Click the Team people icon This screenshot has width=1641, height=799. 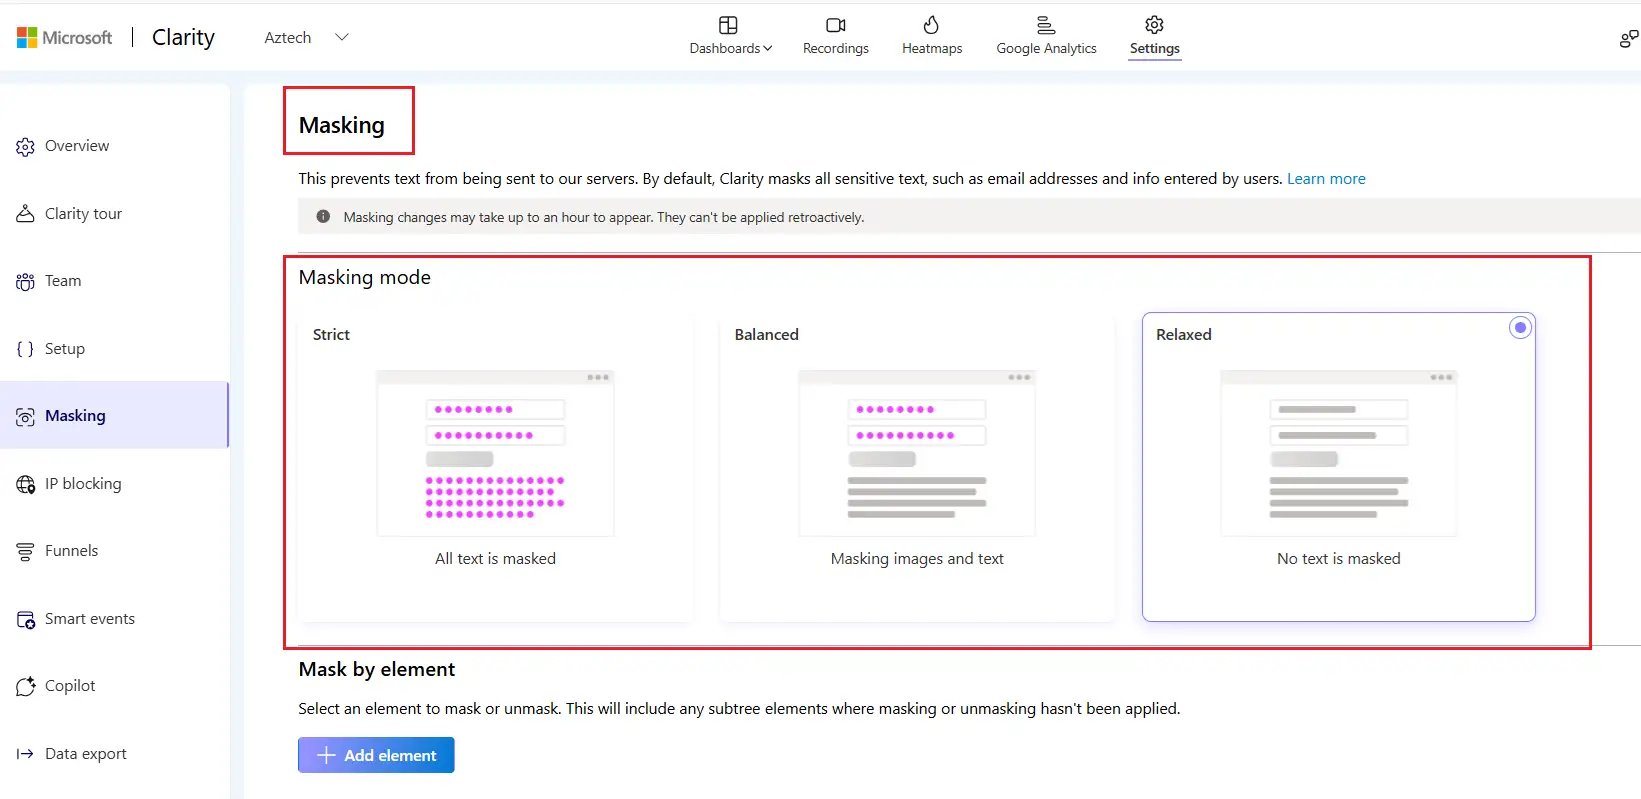pos(26,282)
